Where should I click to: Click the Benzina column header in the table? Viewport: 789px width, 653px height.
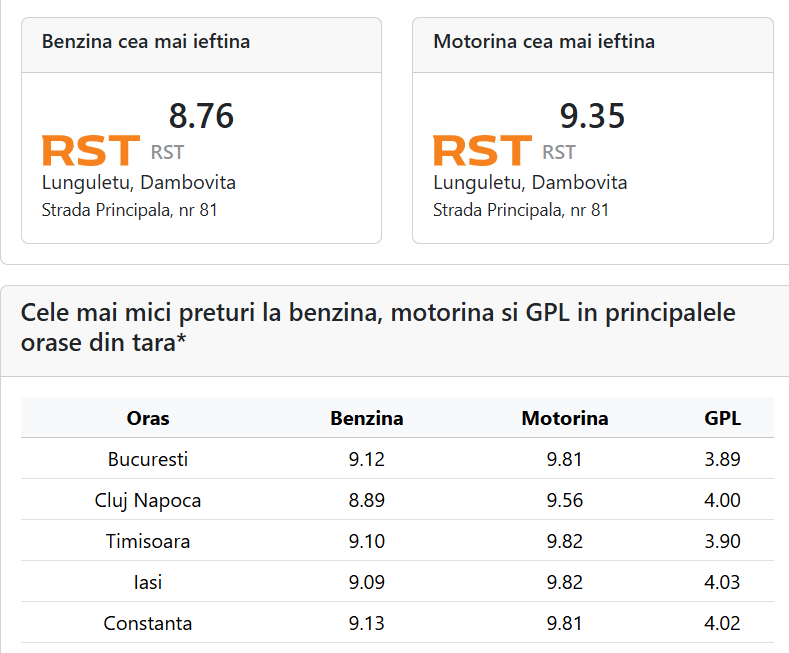[367, 418]
